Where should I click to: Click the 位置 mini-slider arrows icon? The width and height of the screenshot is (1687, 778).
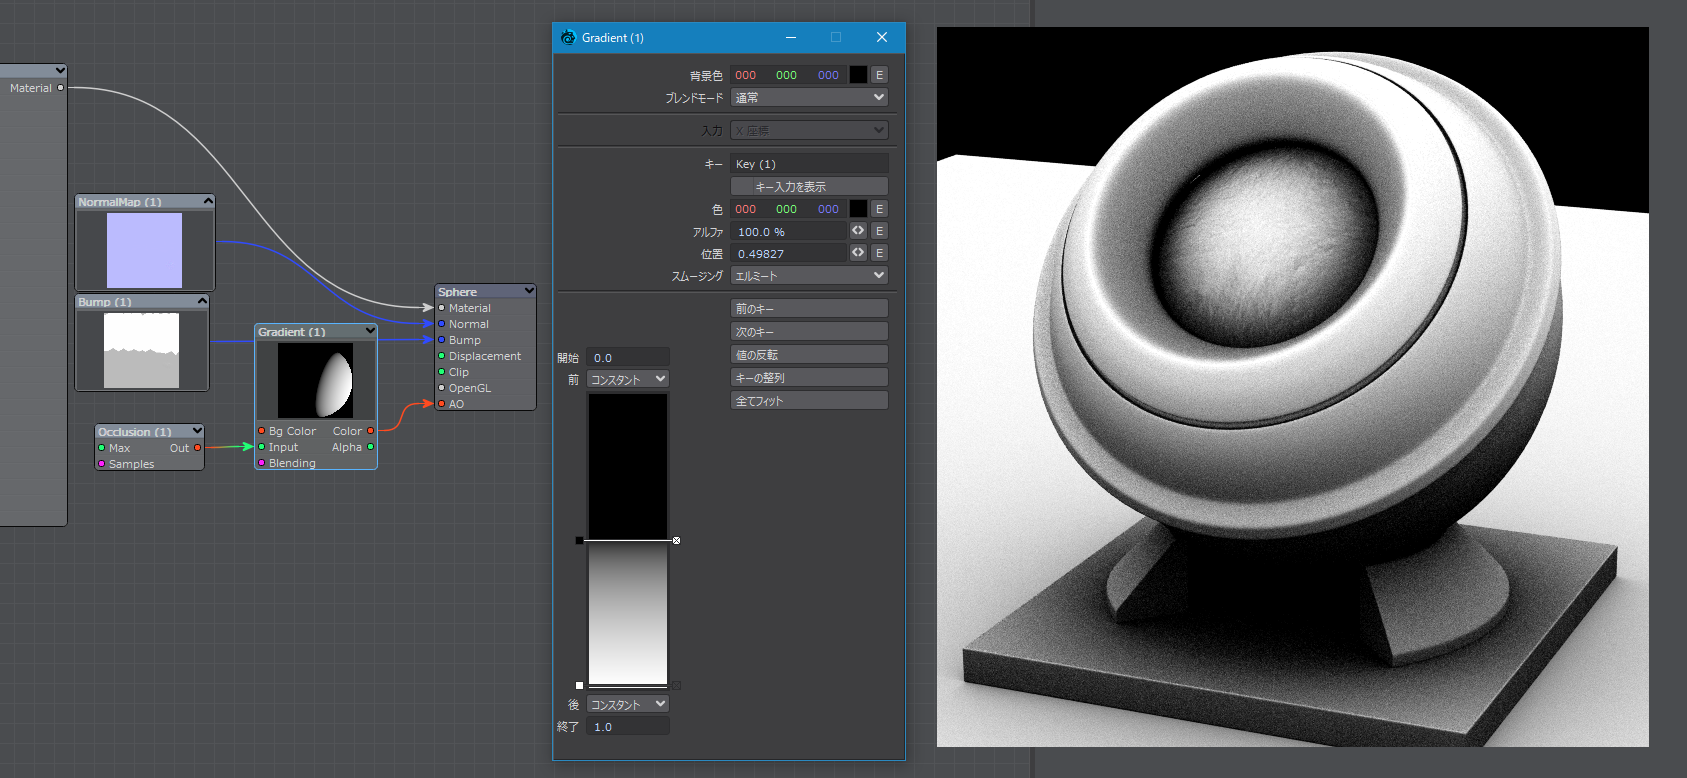[858, 253]
